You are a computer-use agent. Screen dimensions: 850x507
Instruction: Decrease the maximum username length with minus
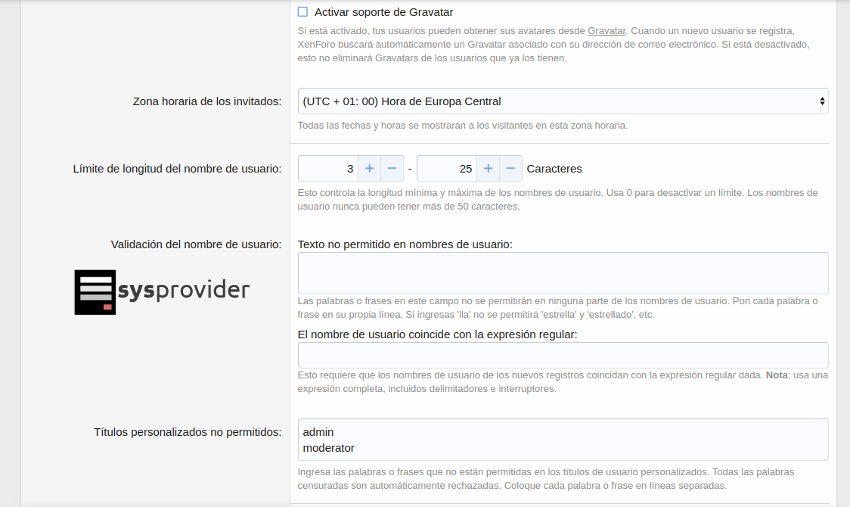click(511, 168)
